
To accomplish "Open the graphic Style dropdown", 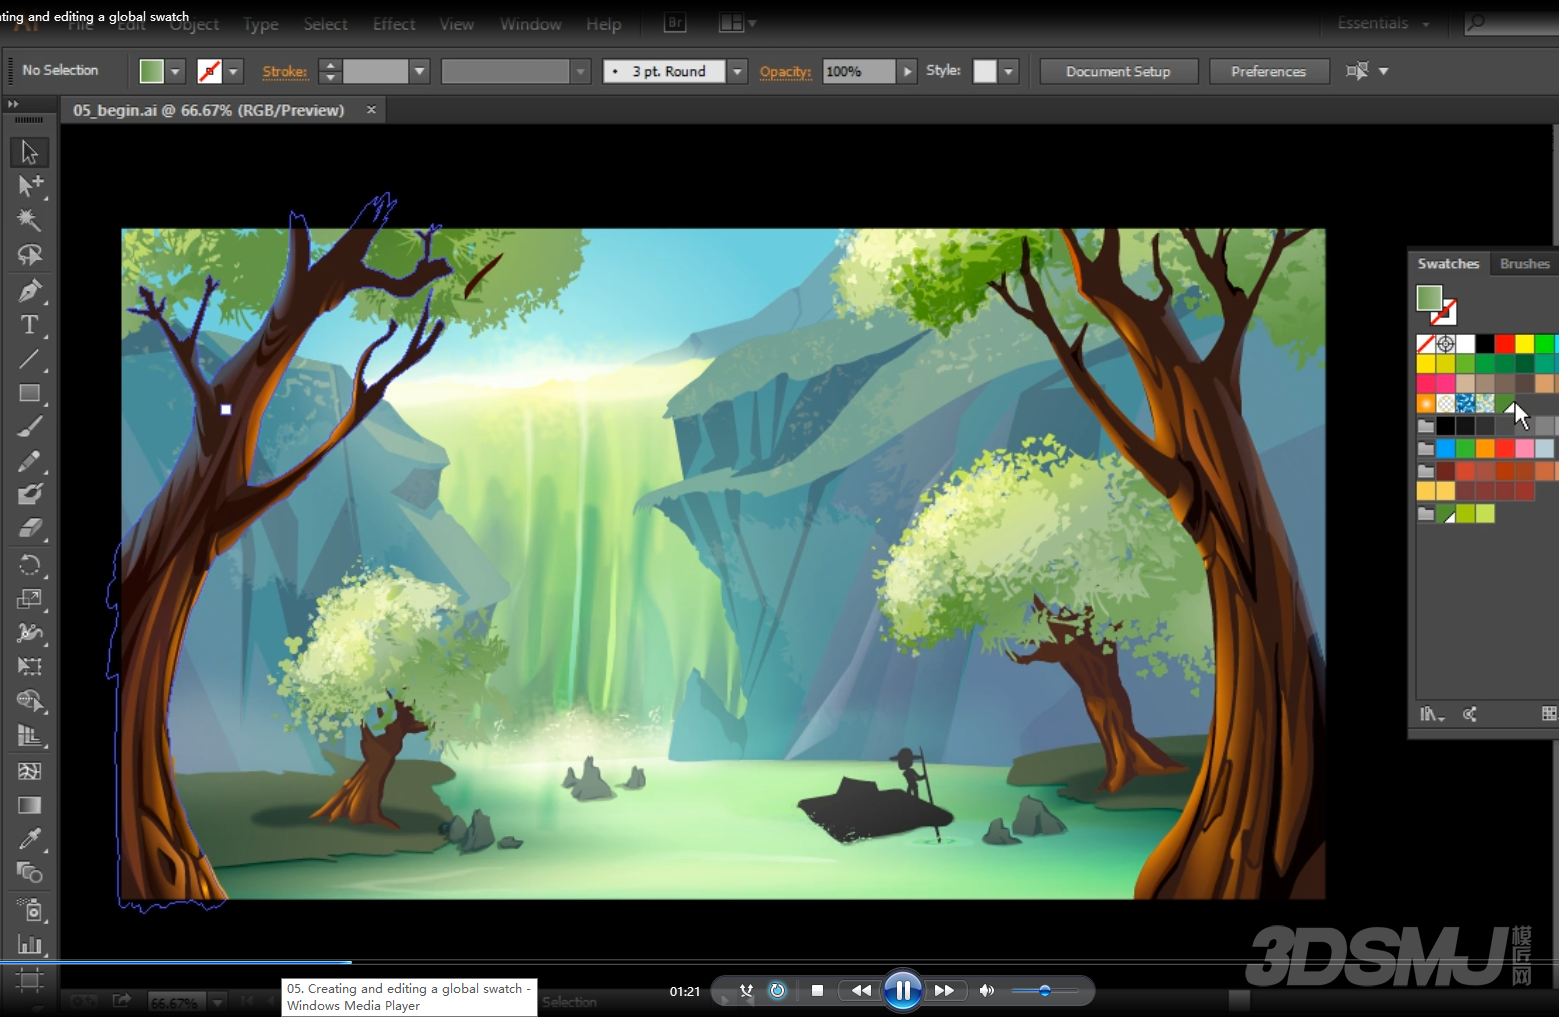I will point(1009,71).
